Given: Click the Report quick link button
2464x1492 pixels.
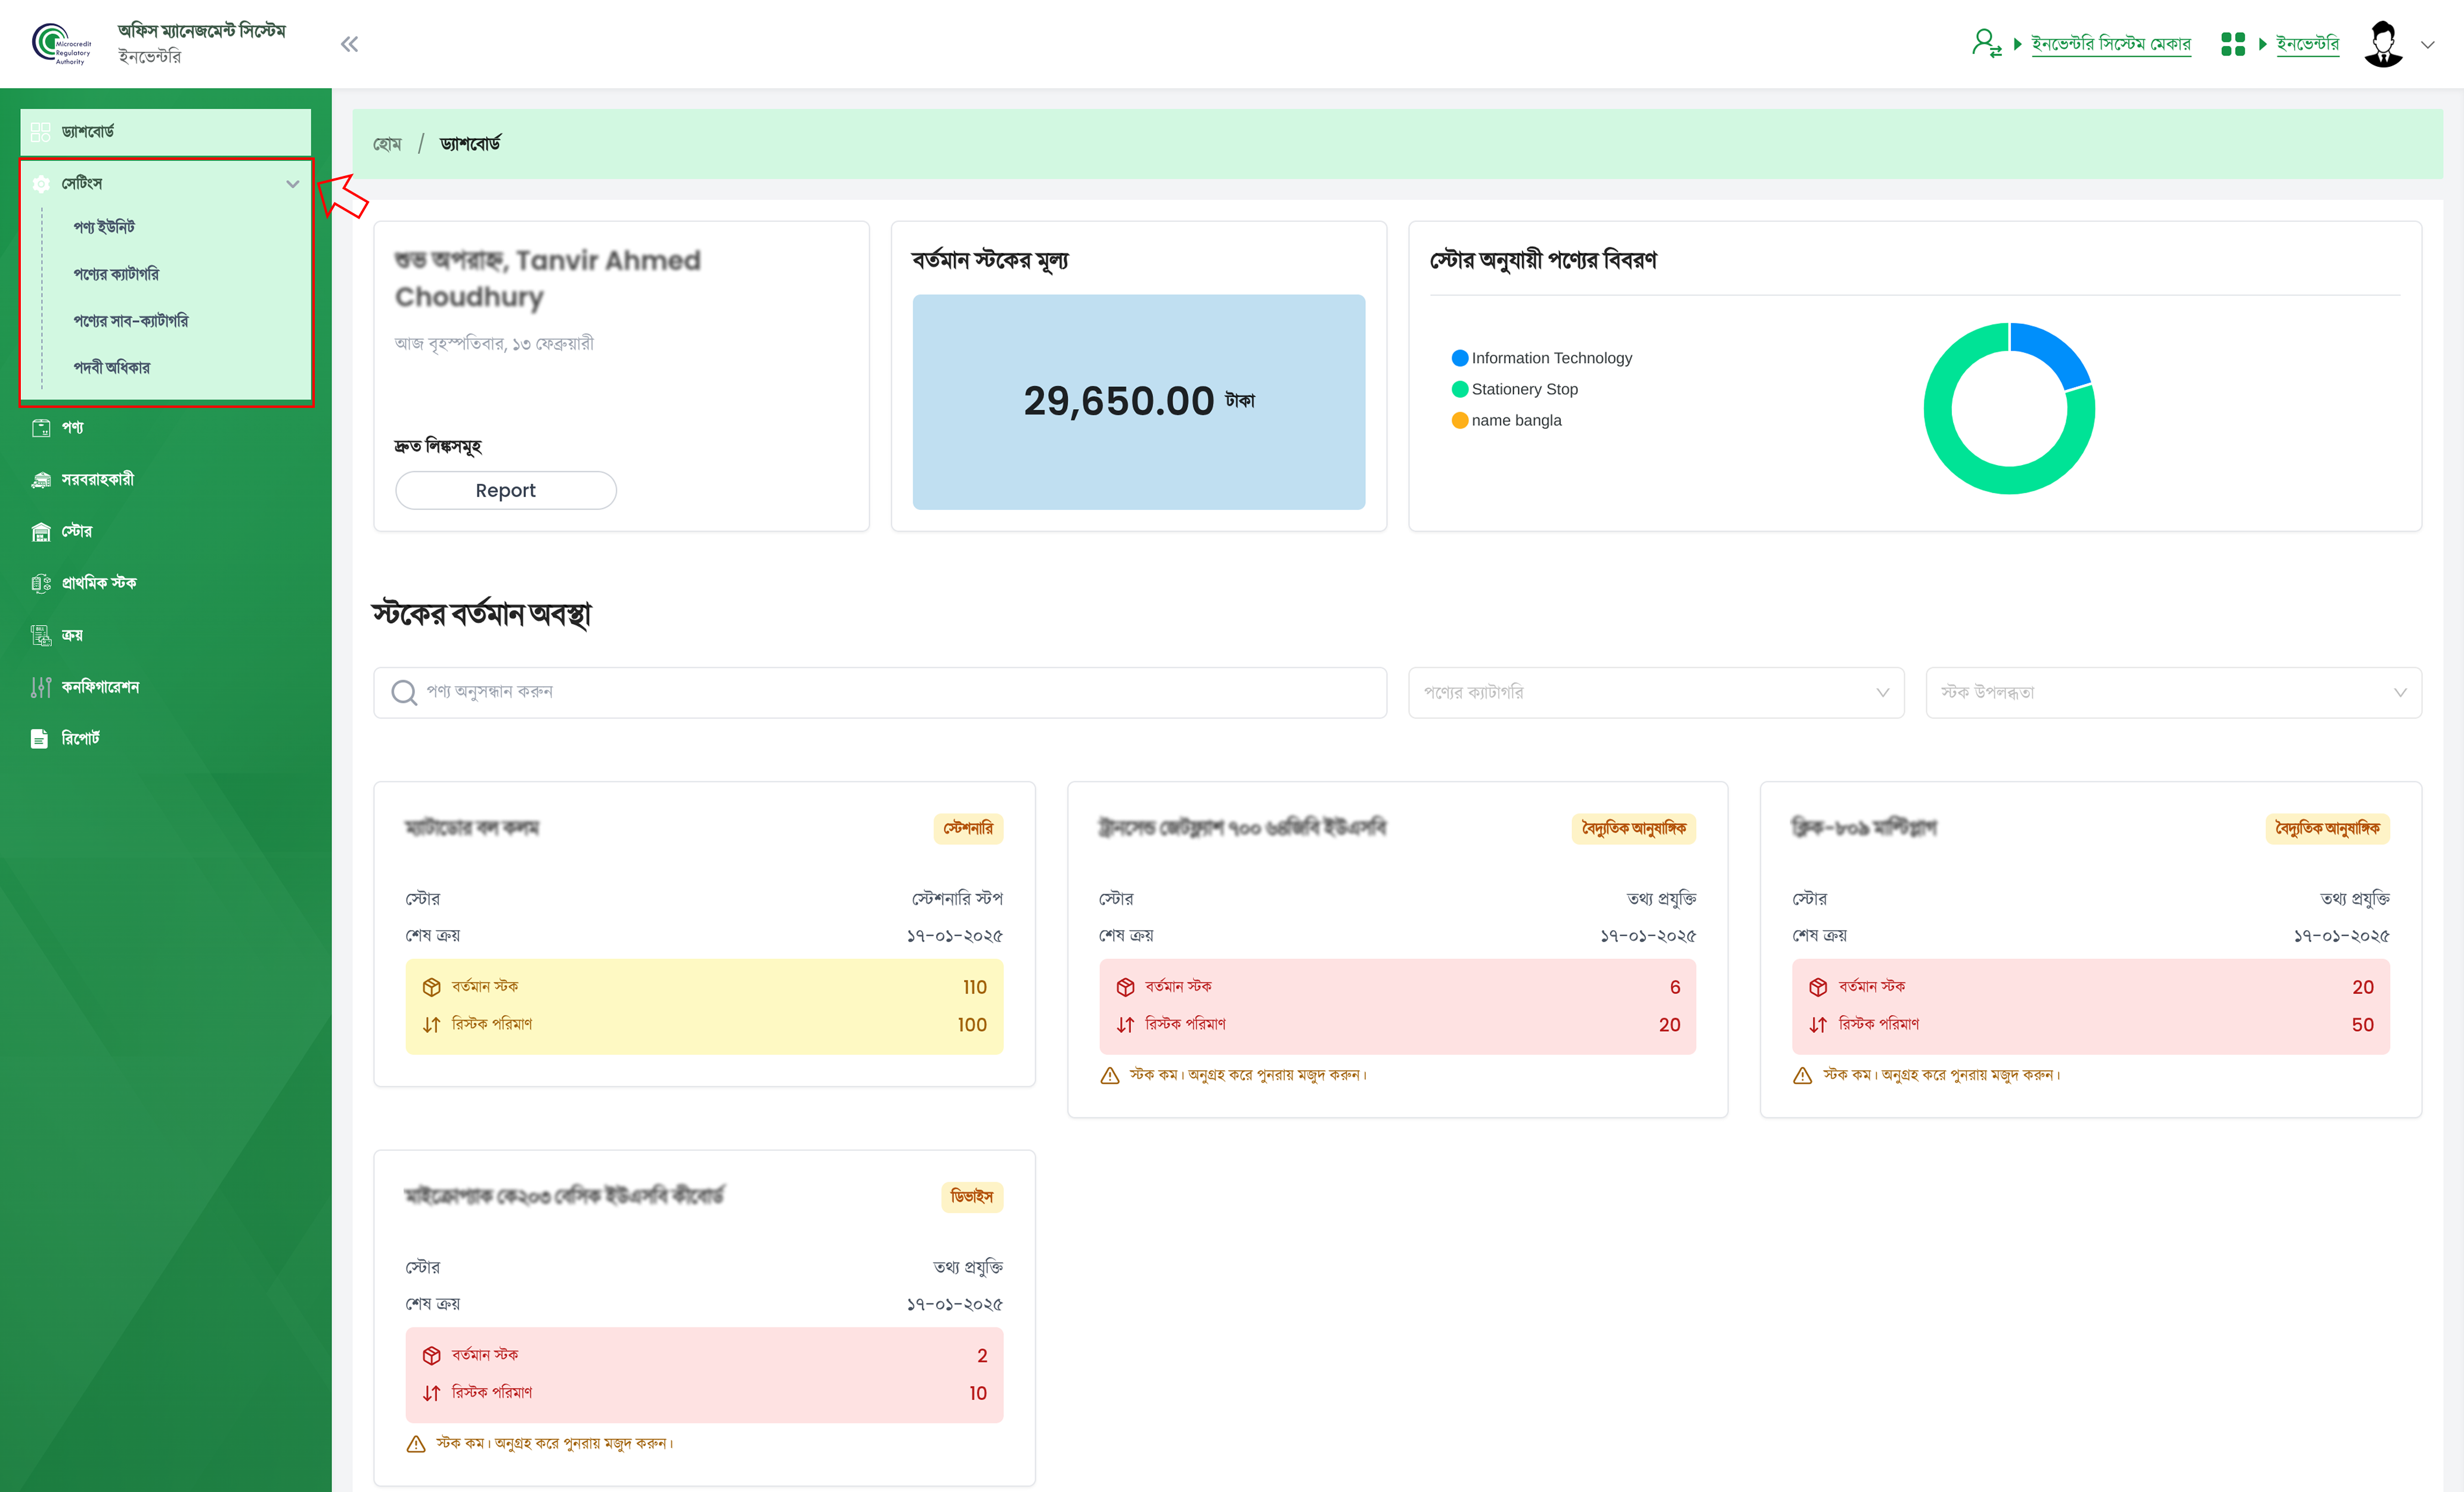Looking at the screenshot, I should [506, 490].
